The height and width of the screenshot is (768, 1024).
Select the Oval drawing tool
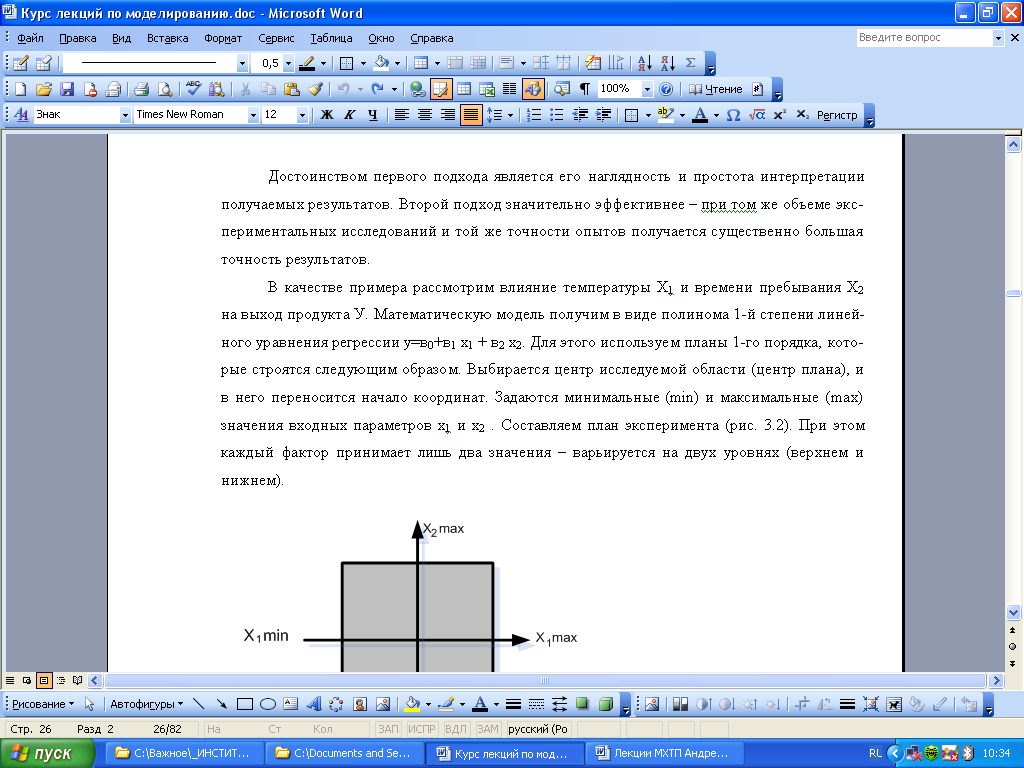pyautogui.click(x=268, y=704)
